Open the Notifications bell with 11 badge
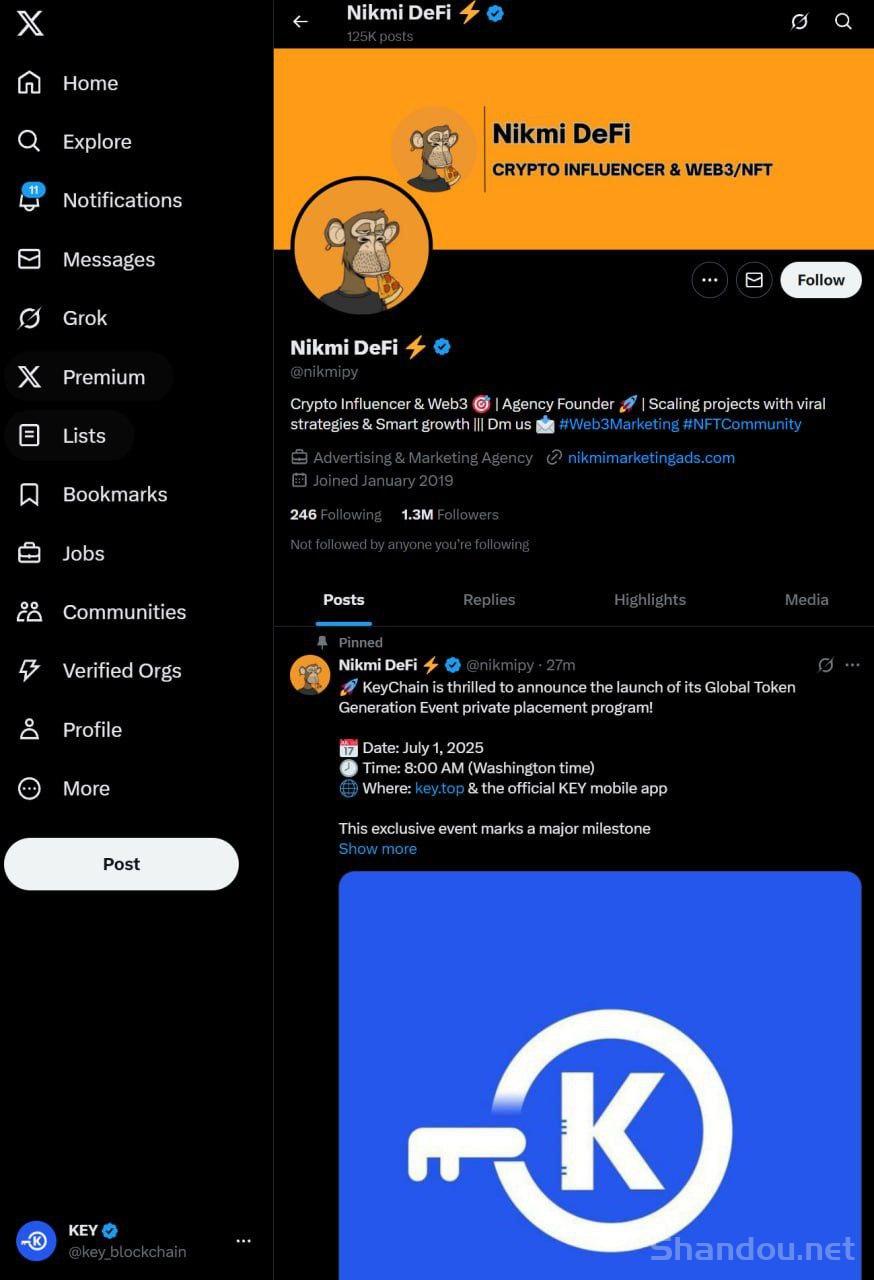This screenshot has width=874, height=1280. [x=30, y=198]
